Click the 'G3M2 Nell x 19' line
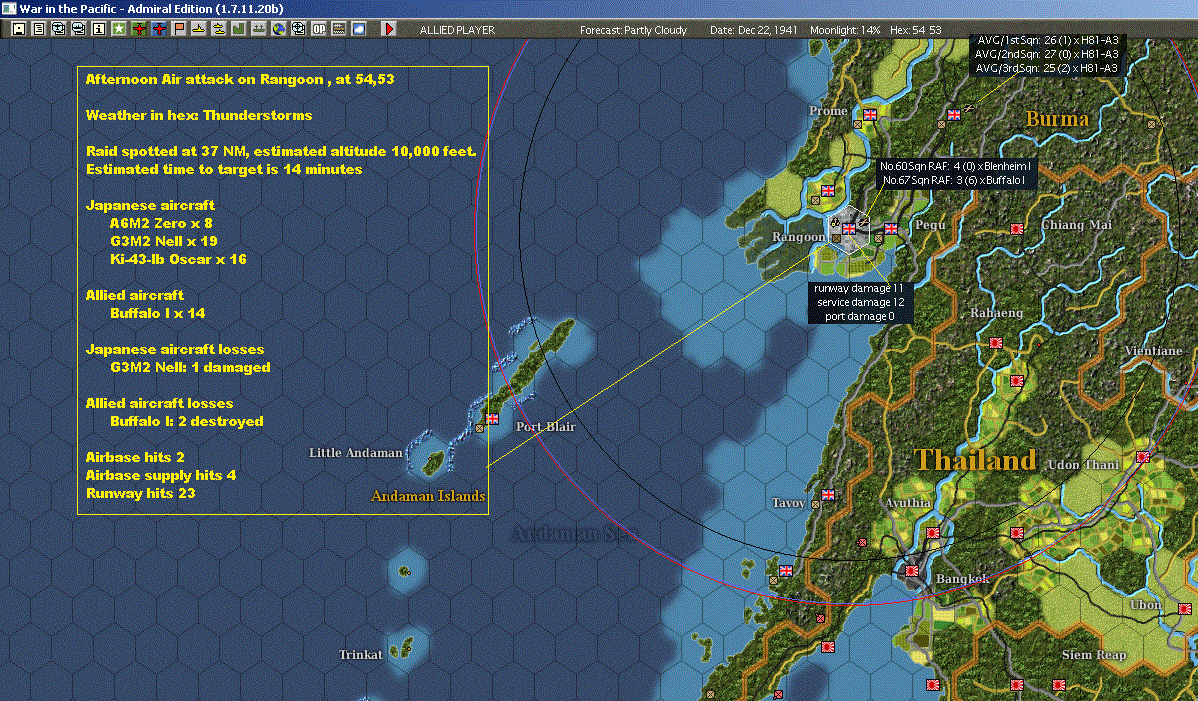The image size is (1198, 701). (164, 241)
